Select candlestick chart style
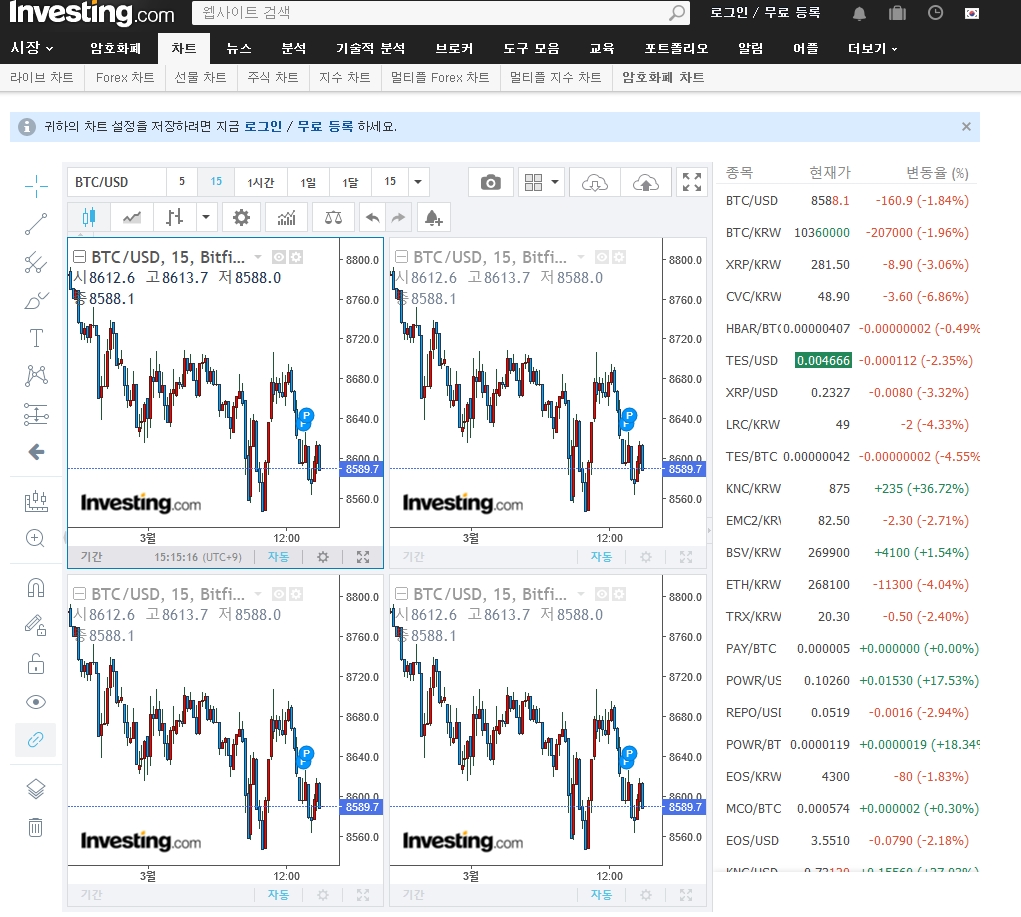 [89, 217]
